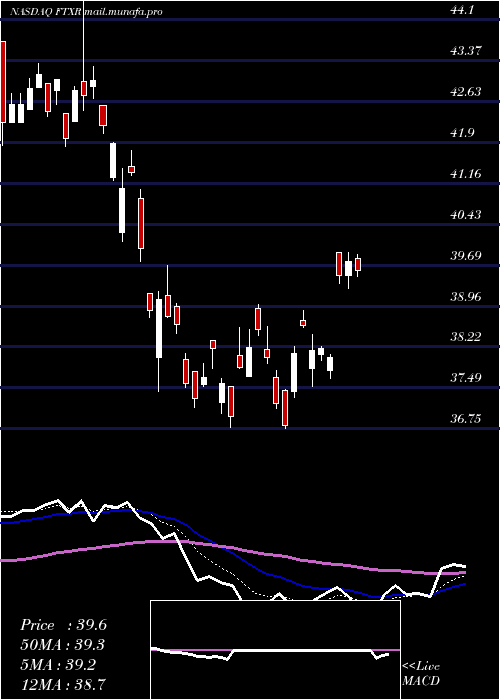Screen dimensions: 500x700
Task: Click the 39.69 price level label
Action: click(467, 256)
